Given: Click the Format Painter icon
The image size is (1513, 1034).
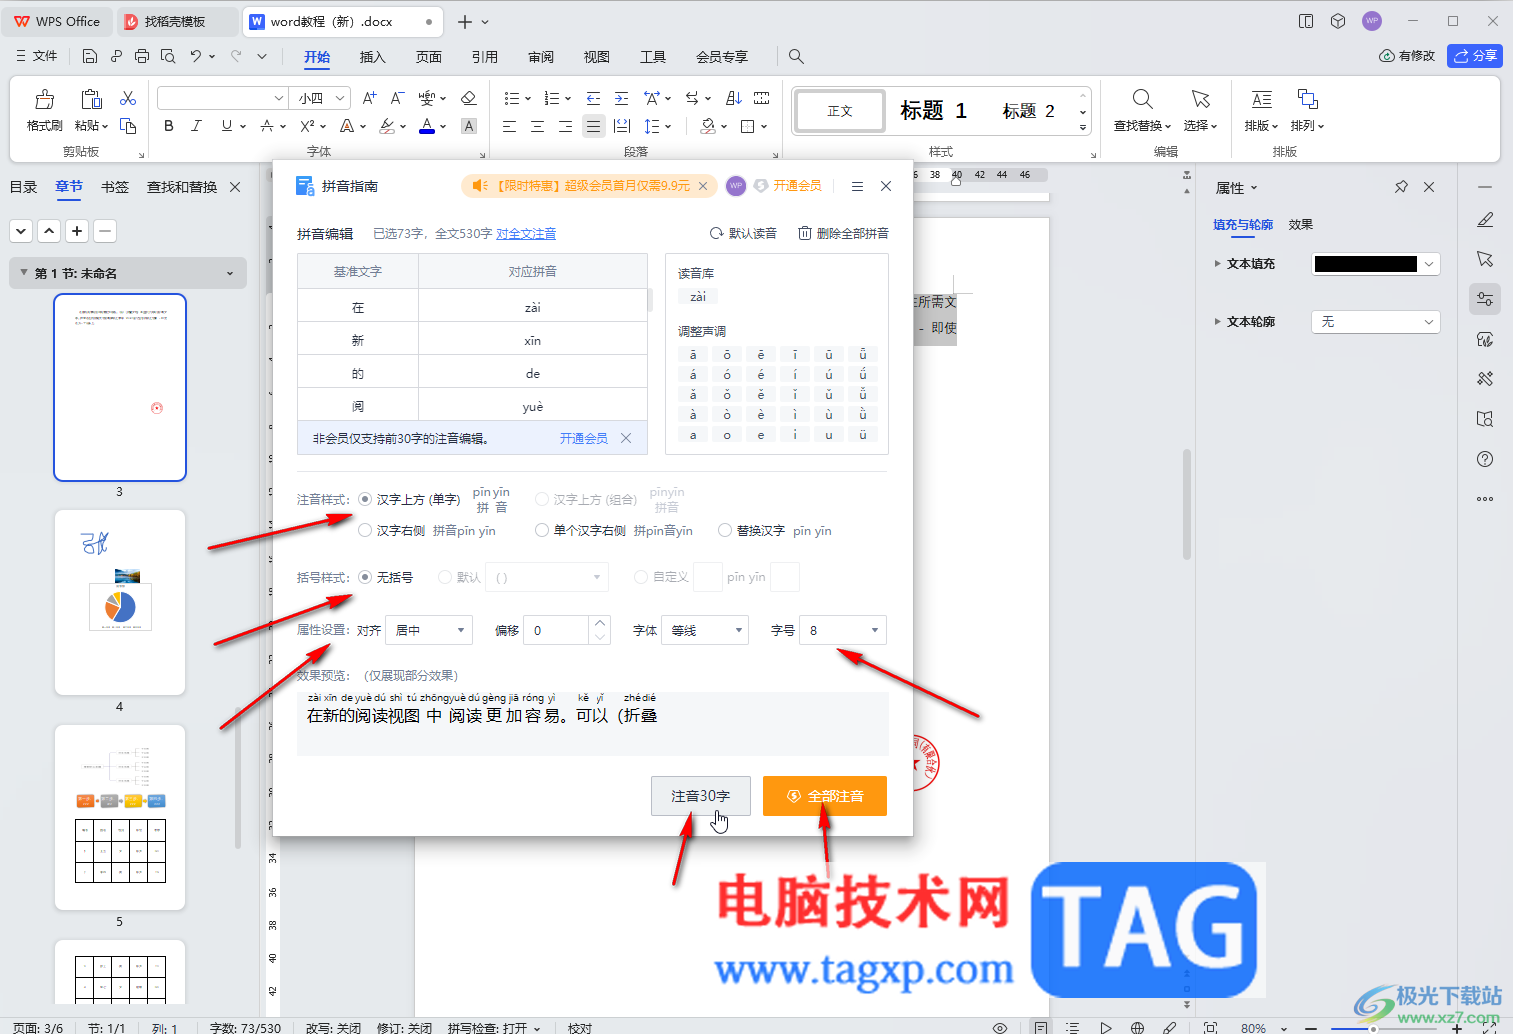Looking at the screenshot, I should [44, 99].
